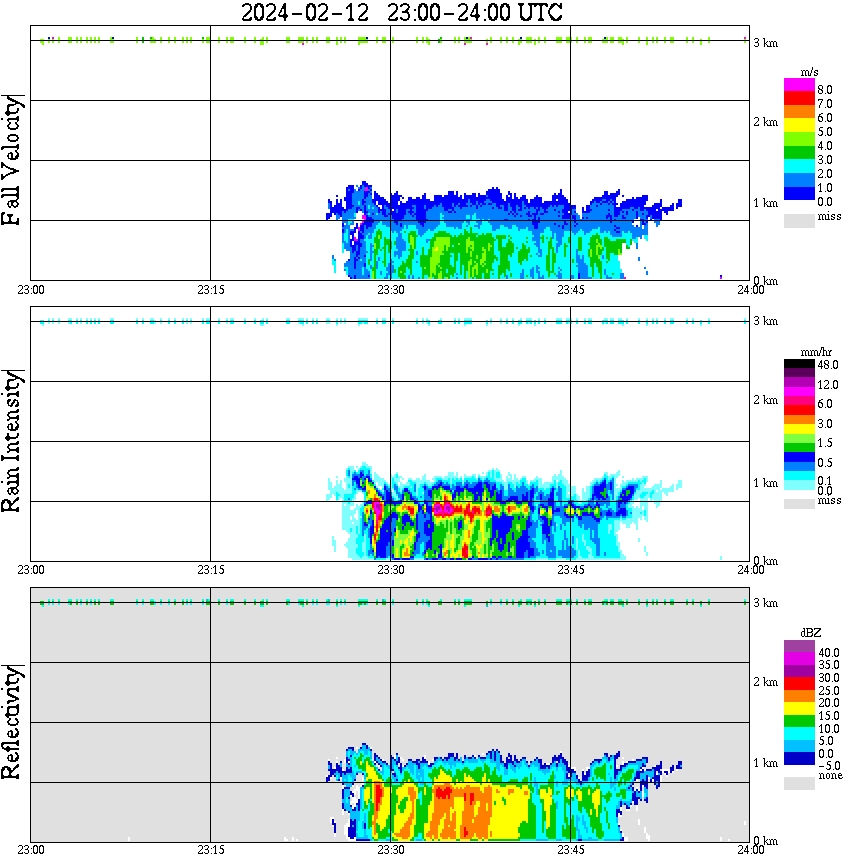Pick black 48.0 mm/hr swatch in rain legend
Screen dimensions: 850x868
coord(799,363)
